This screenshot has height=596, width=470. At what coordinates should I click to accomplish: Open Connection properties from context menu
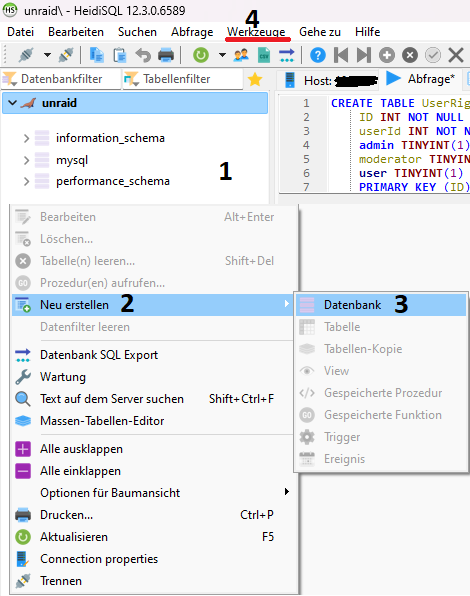[x=152, y=559]
